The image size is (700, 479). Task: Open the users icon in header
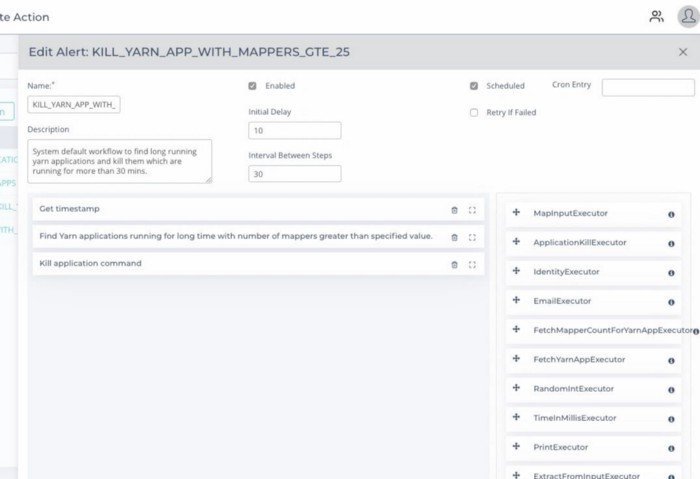click(x=656, y=17)
